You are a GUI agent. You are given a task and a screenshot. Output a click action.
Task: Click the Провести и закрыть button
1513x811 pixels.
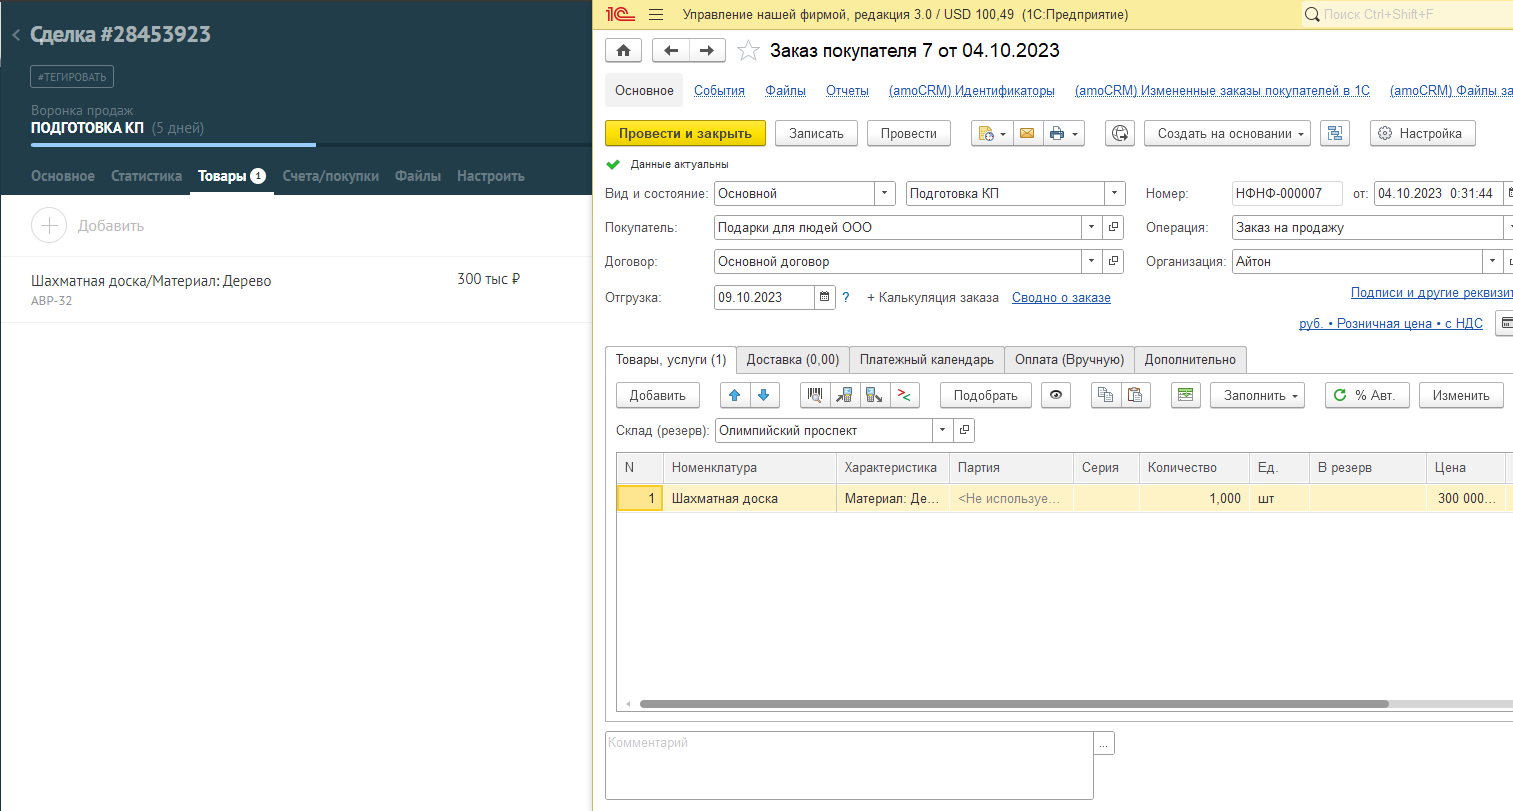685,133
